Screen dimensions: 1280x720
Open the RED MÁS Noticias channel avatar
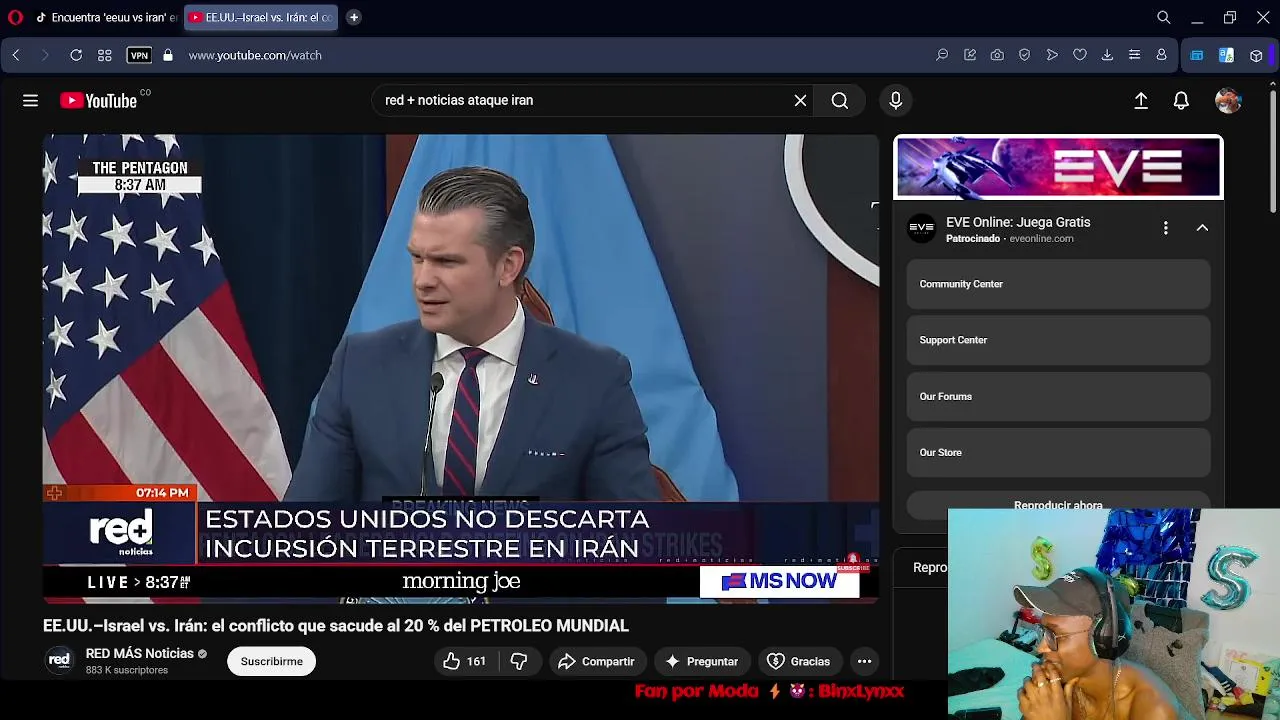(59, 660)
